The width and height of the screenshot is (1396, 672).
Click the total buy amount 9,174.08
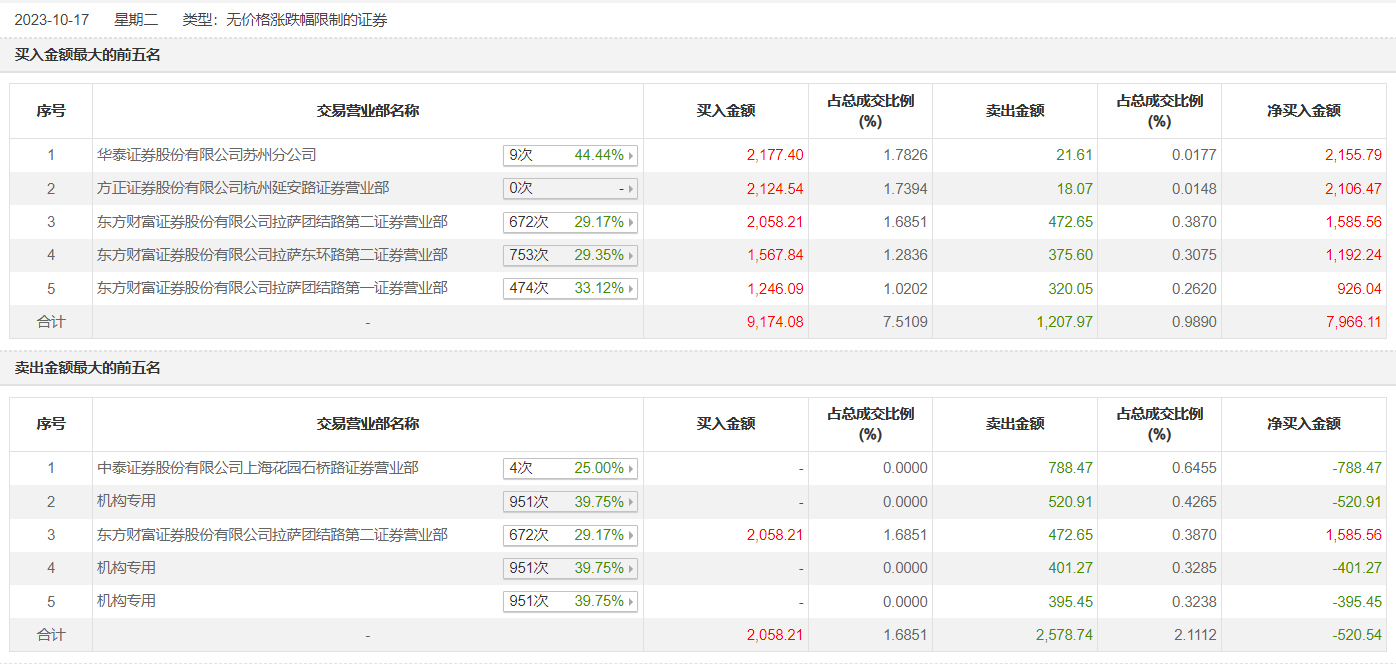tap(775, 322)
